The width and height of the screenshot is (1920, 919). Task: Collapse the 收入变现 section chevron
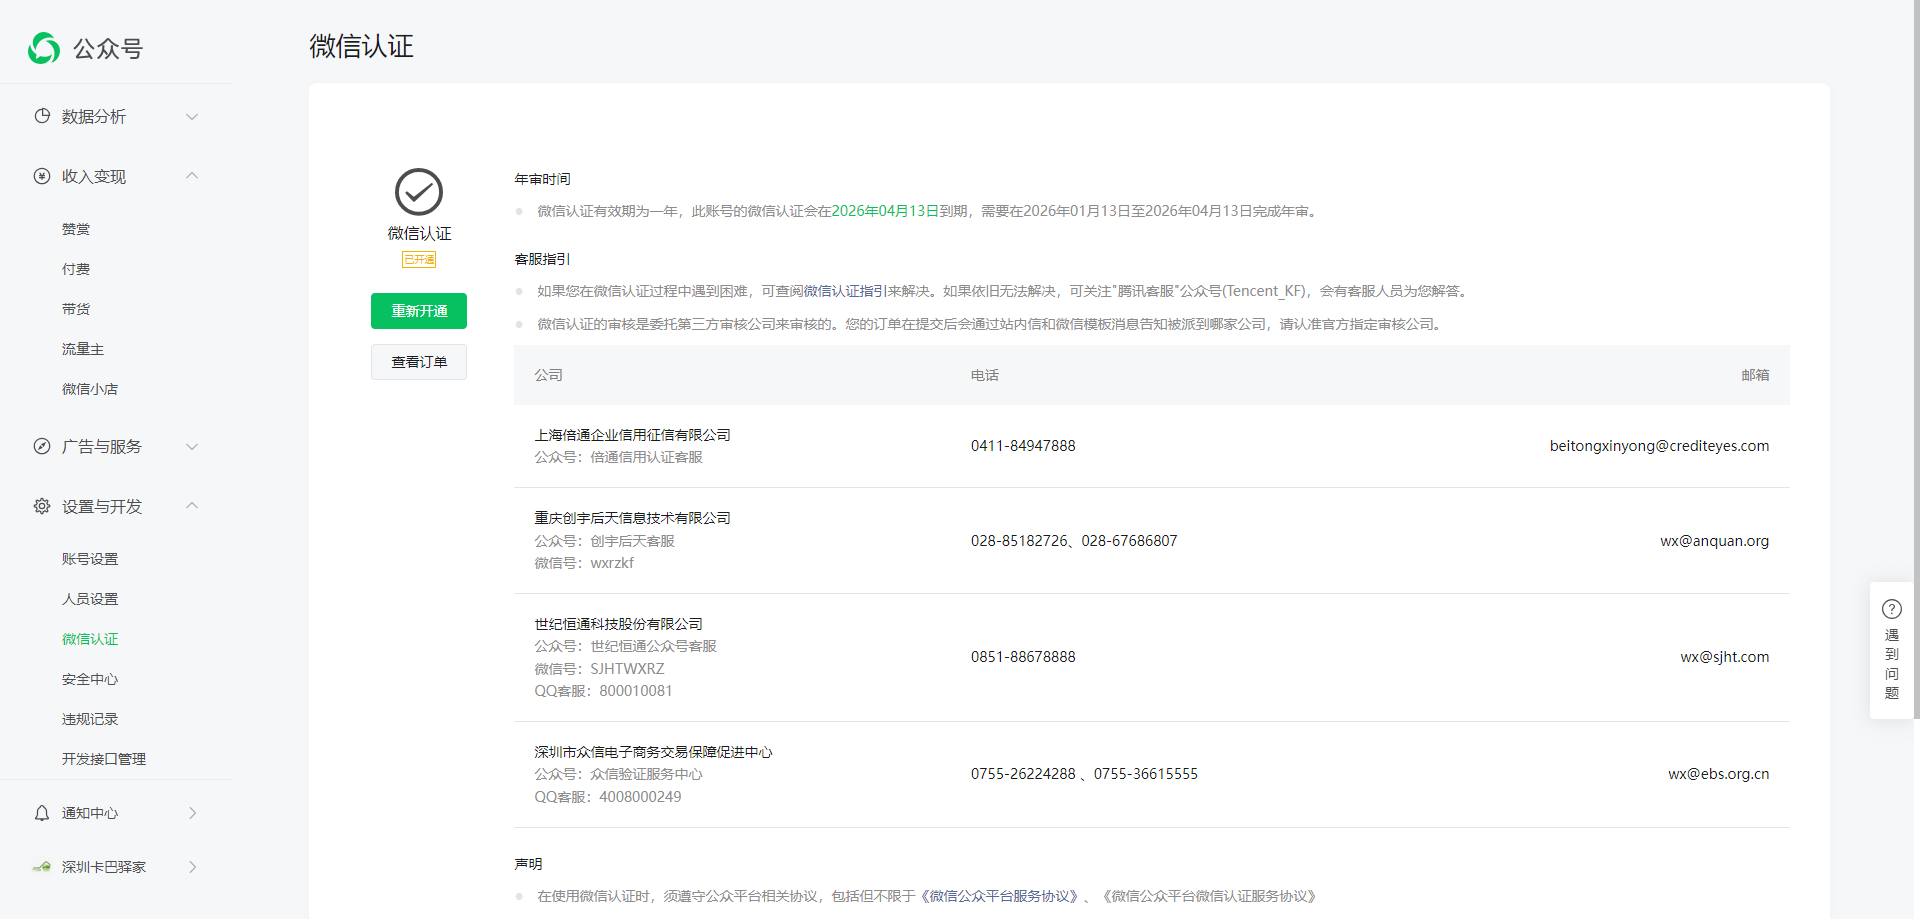tap(192, 176)
